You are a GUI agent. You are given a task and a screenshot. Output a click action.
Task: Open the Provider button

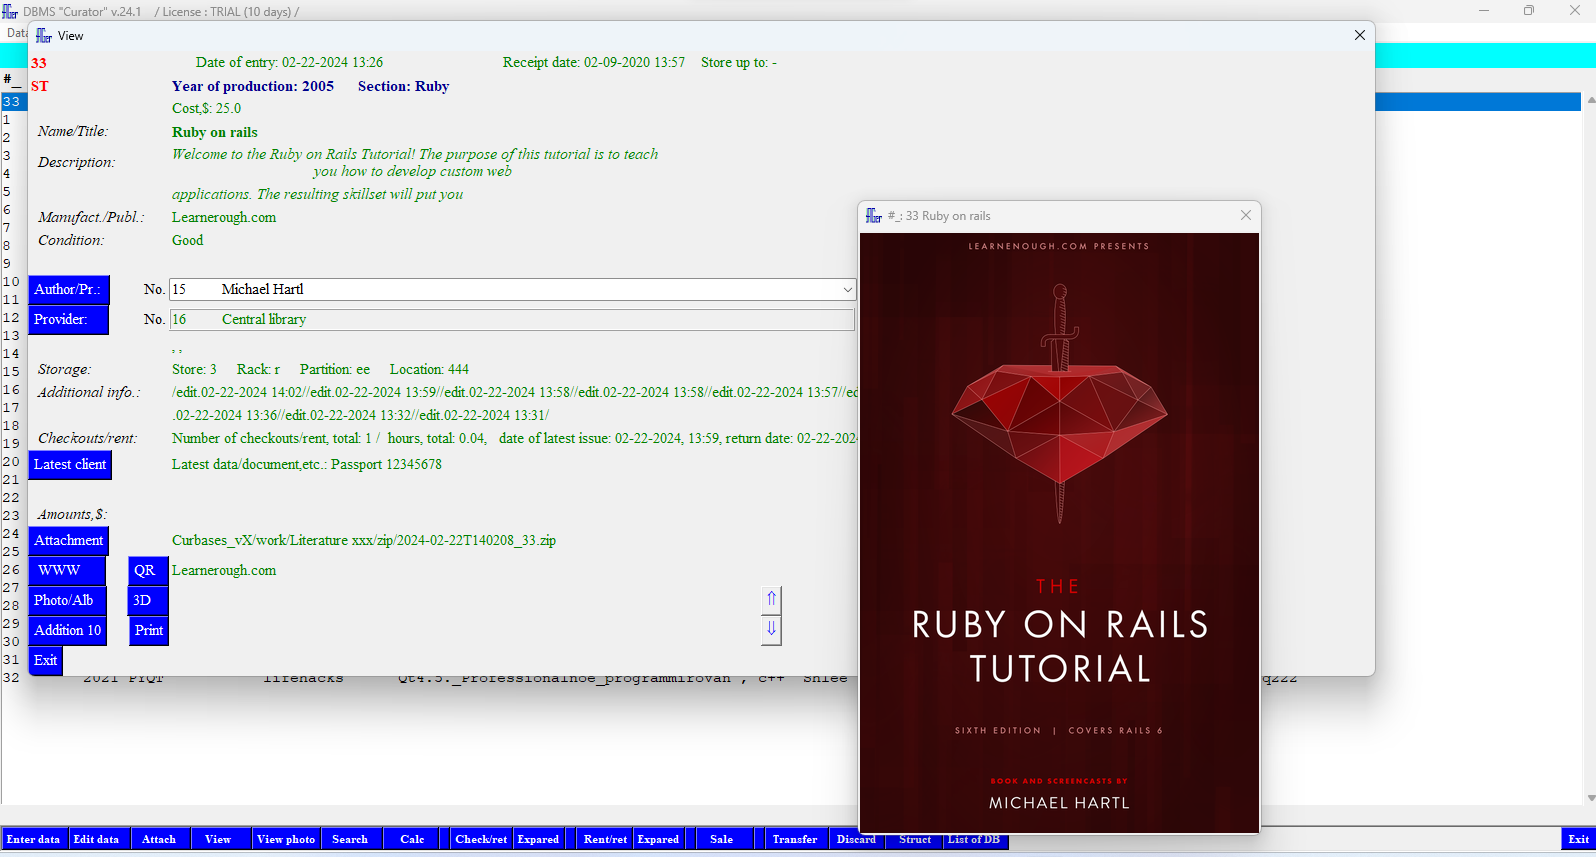coord(68,320)
